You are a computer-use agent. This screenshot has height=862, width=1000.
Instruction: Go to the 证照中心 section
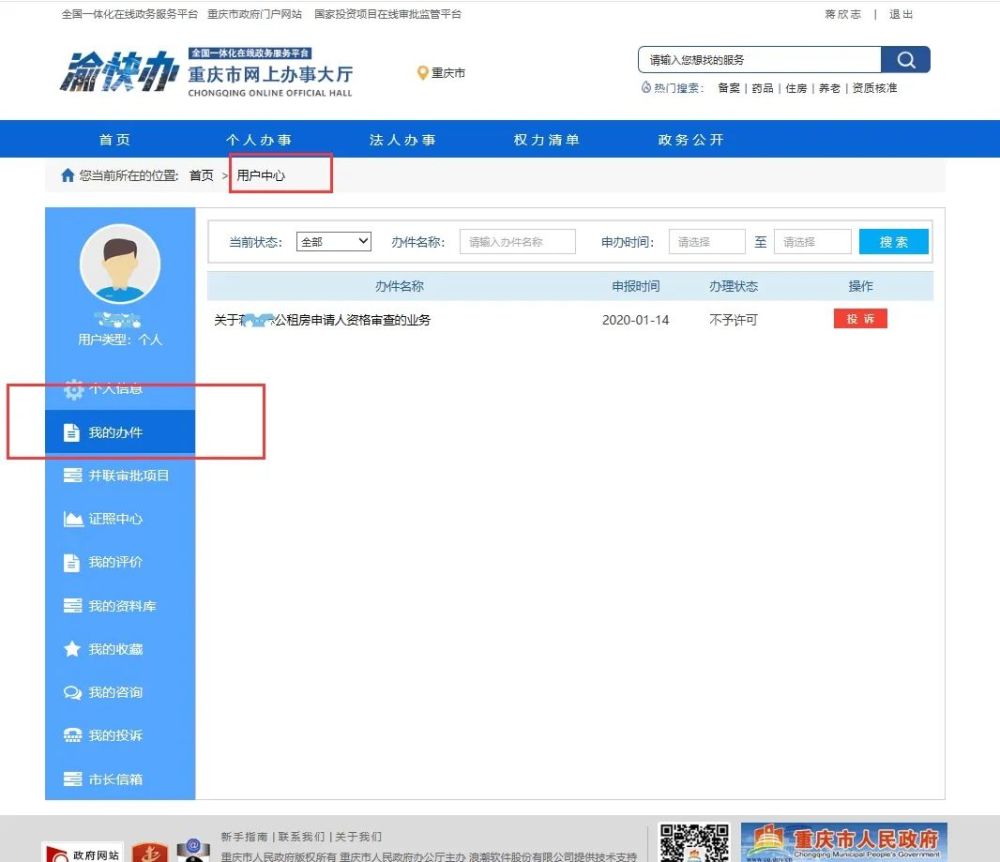[113, 518]
